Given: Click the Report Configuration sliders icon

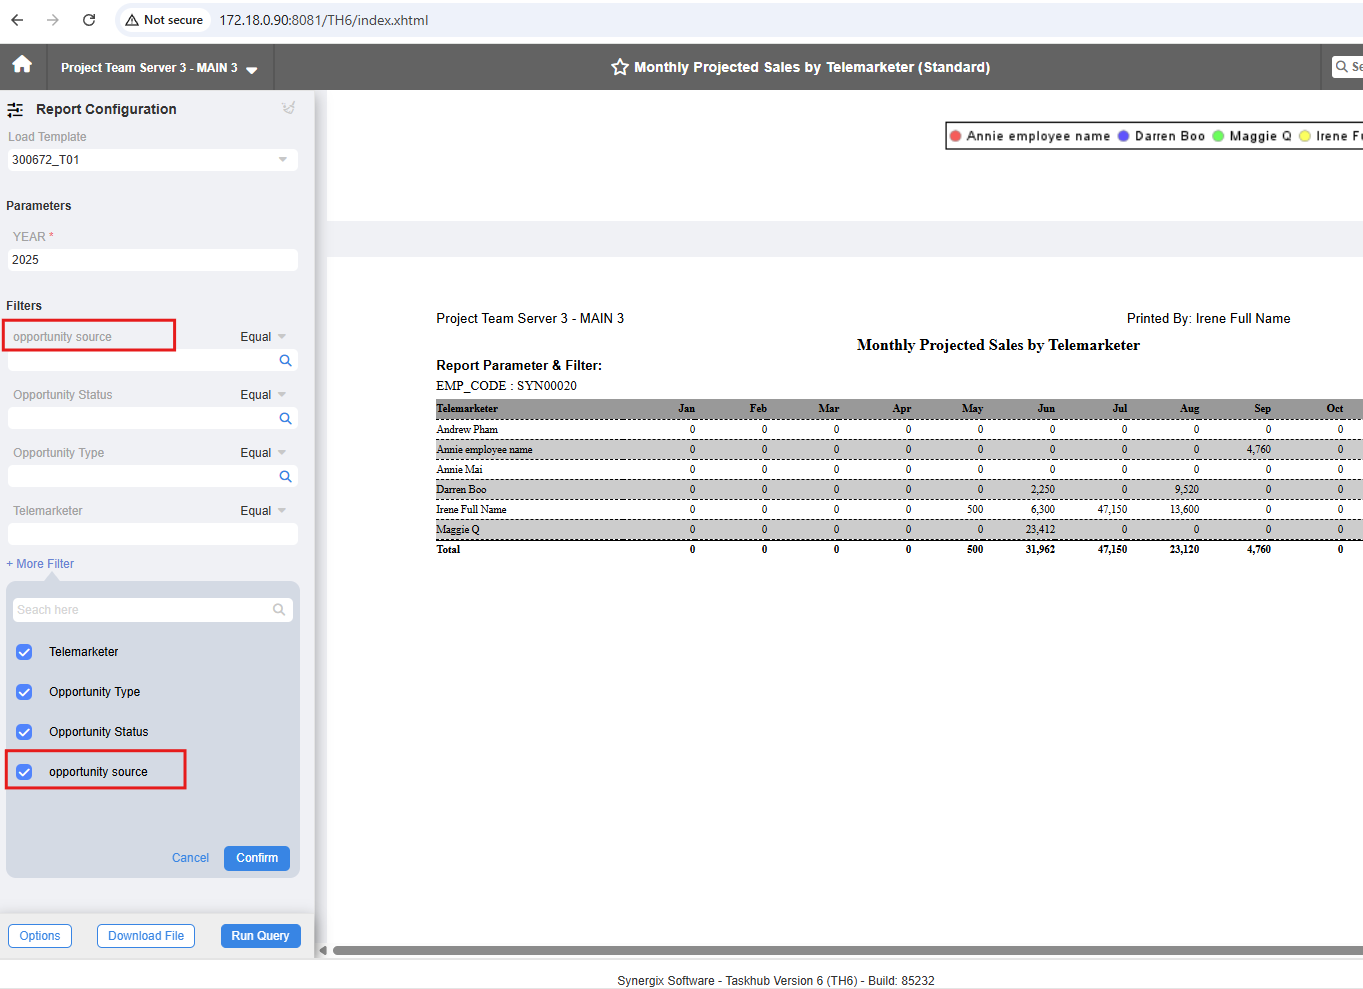Looking at the screenshot, I should click(x=15, y=109).
